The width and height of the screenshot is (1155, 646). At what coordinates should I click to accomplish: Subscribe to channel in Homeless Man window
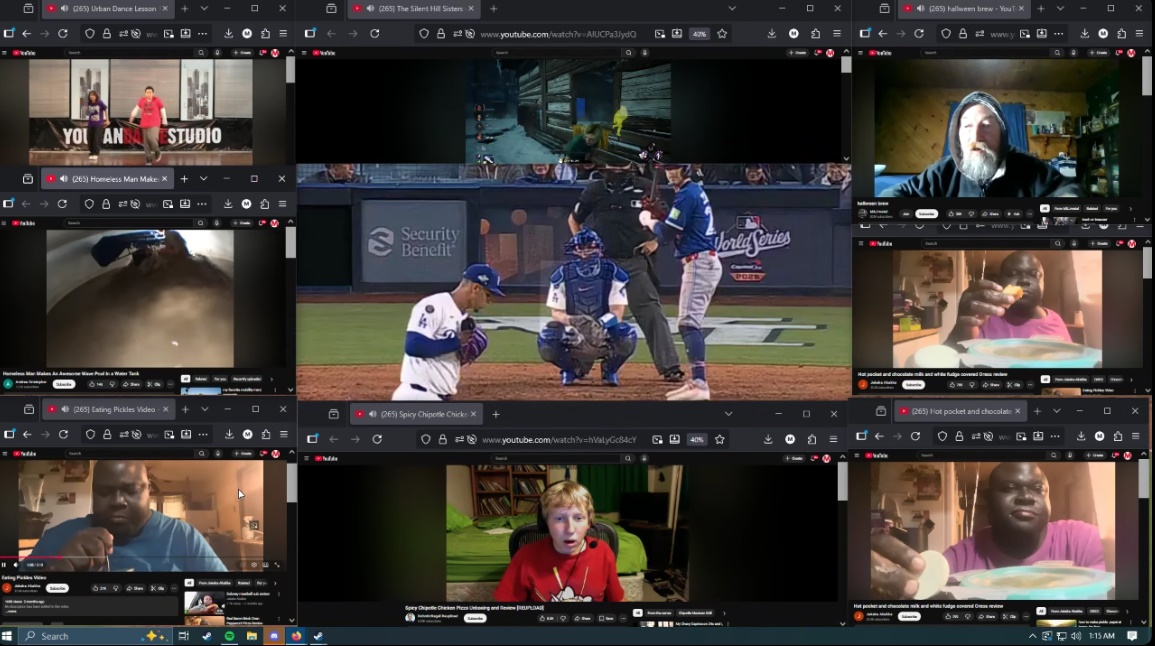pos(64,384)
